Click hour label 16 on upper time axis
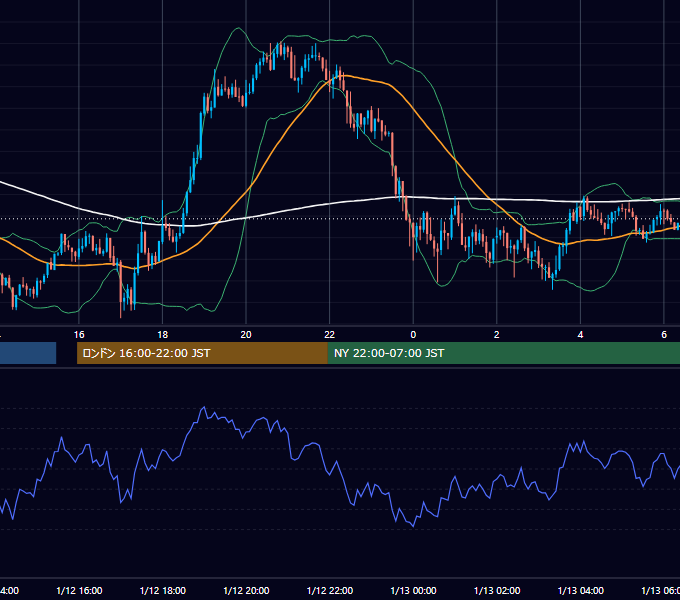 click(79, 335)
